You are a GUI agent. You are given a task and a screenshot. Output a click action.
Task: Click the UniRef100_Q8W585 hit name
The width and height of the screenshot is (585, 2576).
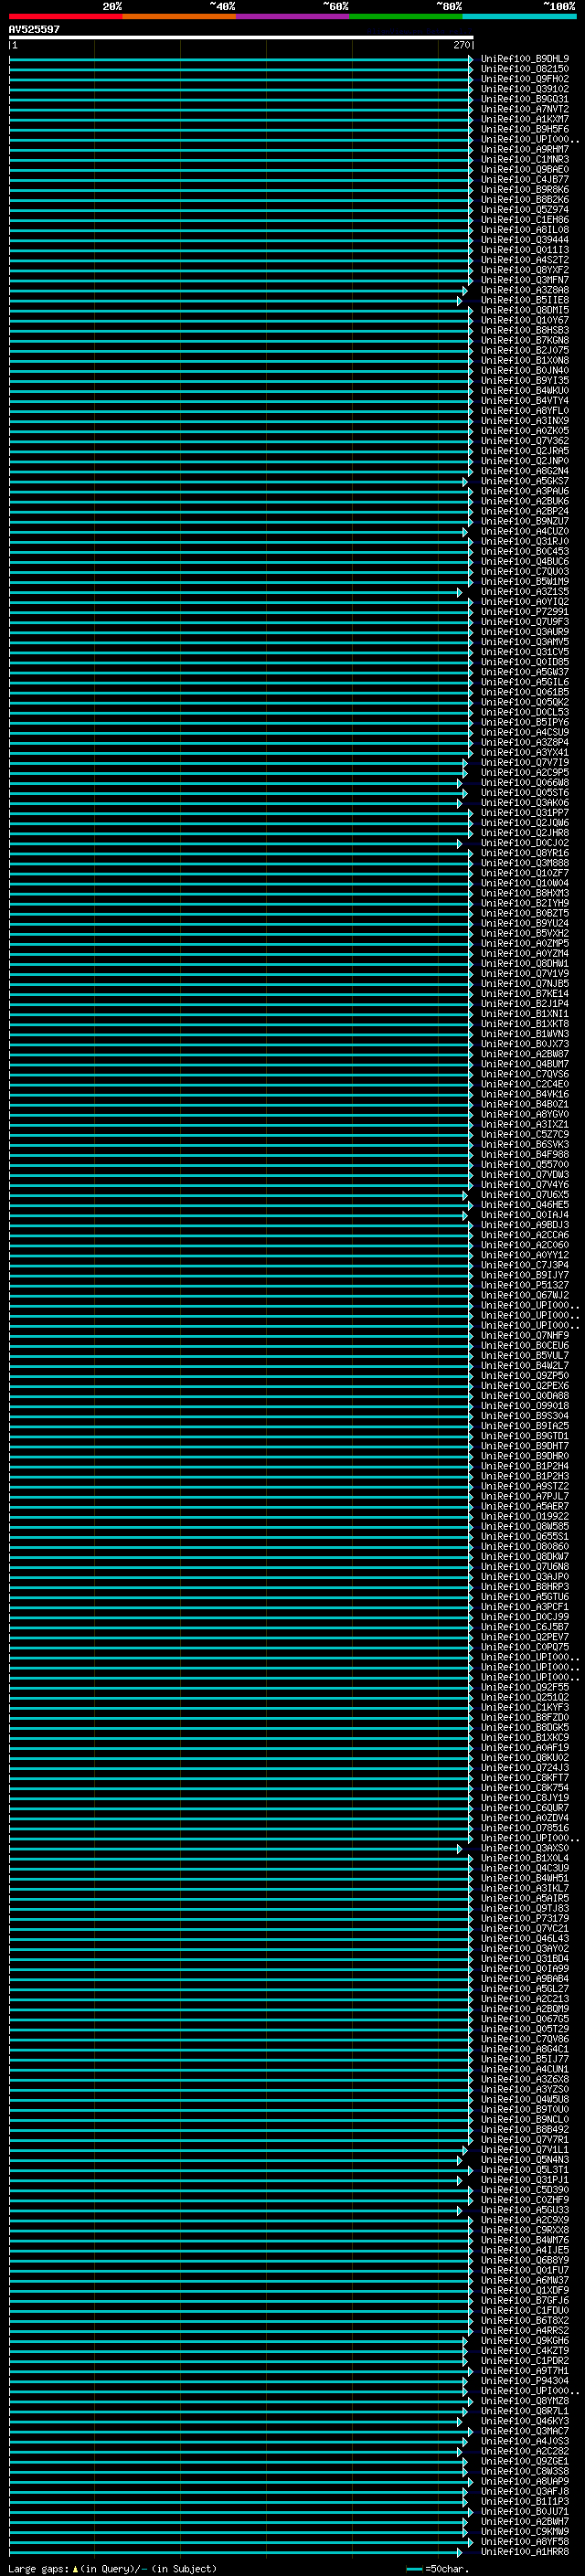[525, 1526]
